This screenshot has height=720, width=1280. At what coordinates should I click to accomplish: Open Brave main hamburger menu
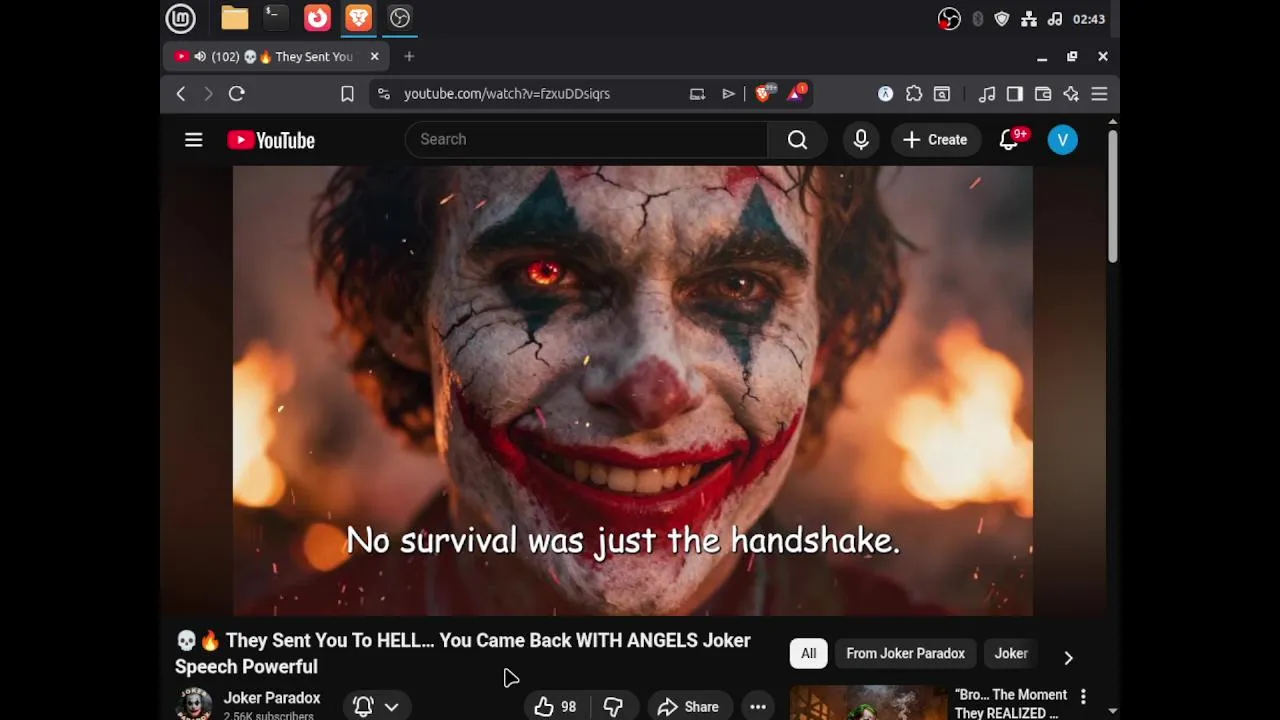click(1099, 94)
